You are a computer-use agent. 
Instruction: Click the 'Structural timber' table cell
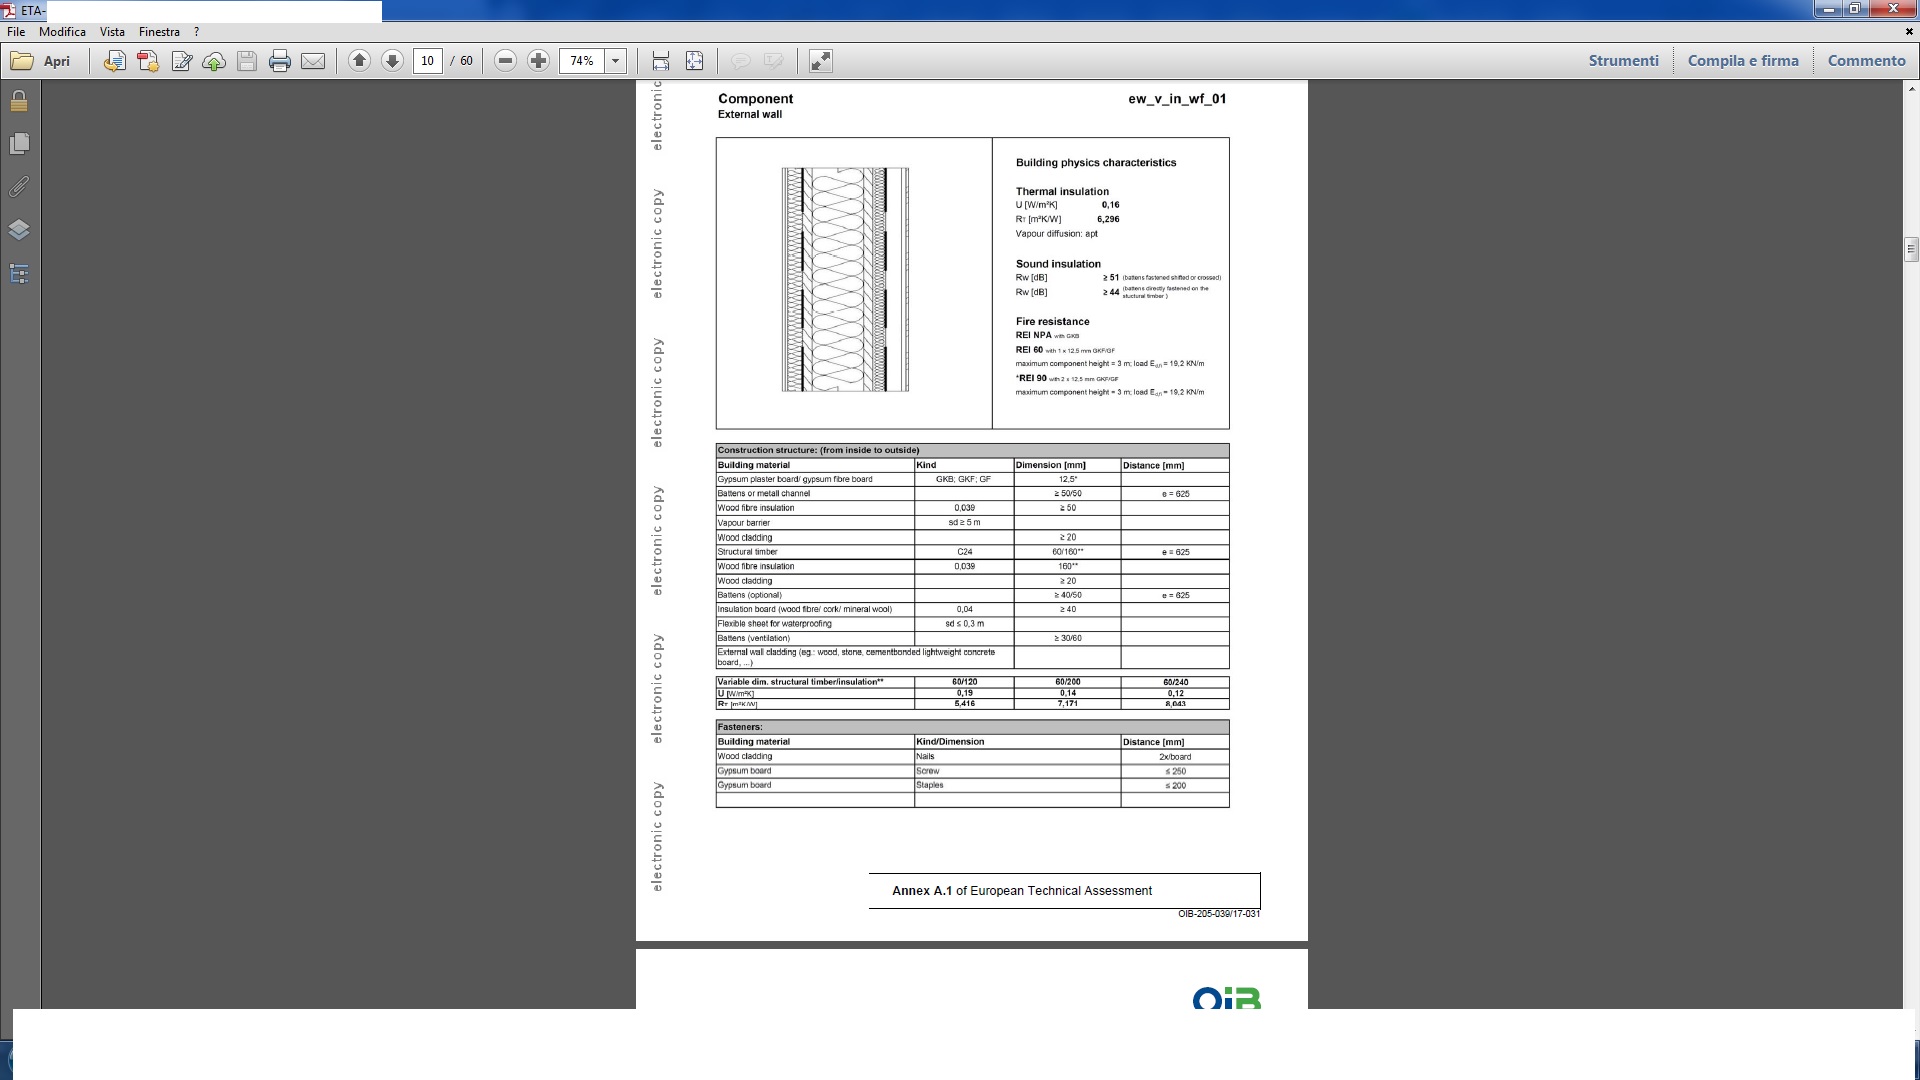pyautogui.click(x=815, y=552)
